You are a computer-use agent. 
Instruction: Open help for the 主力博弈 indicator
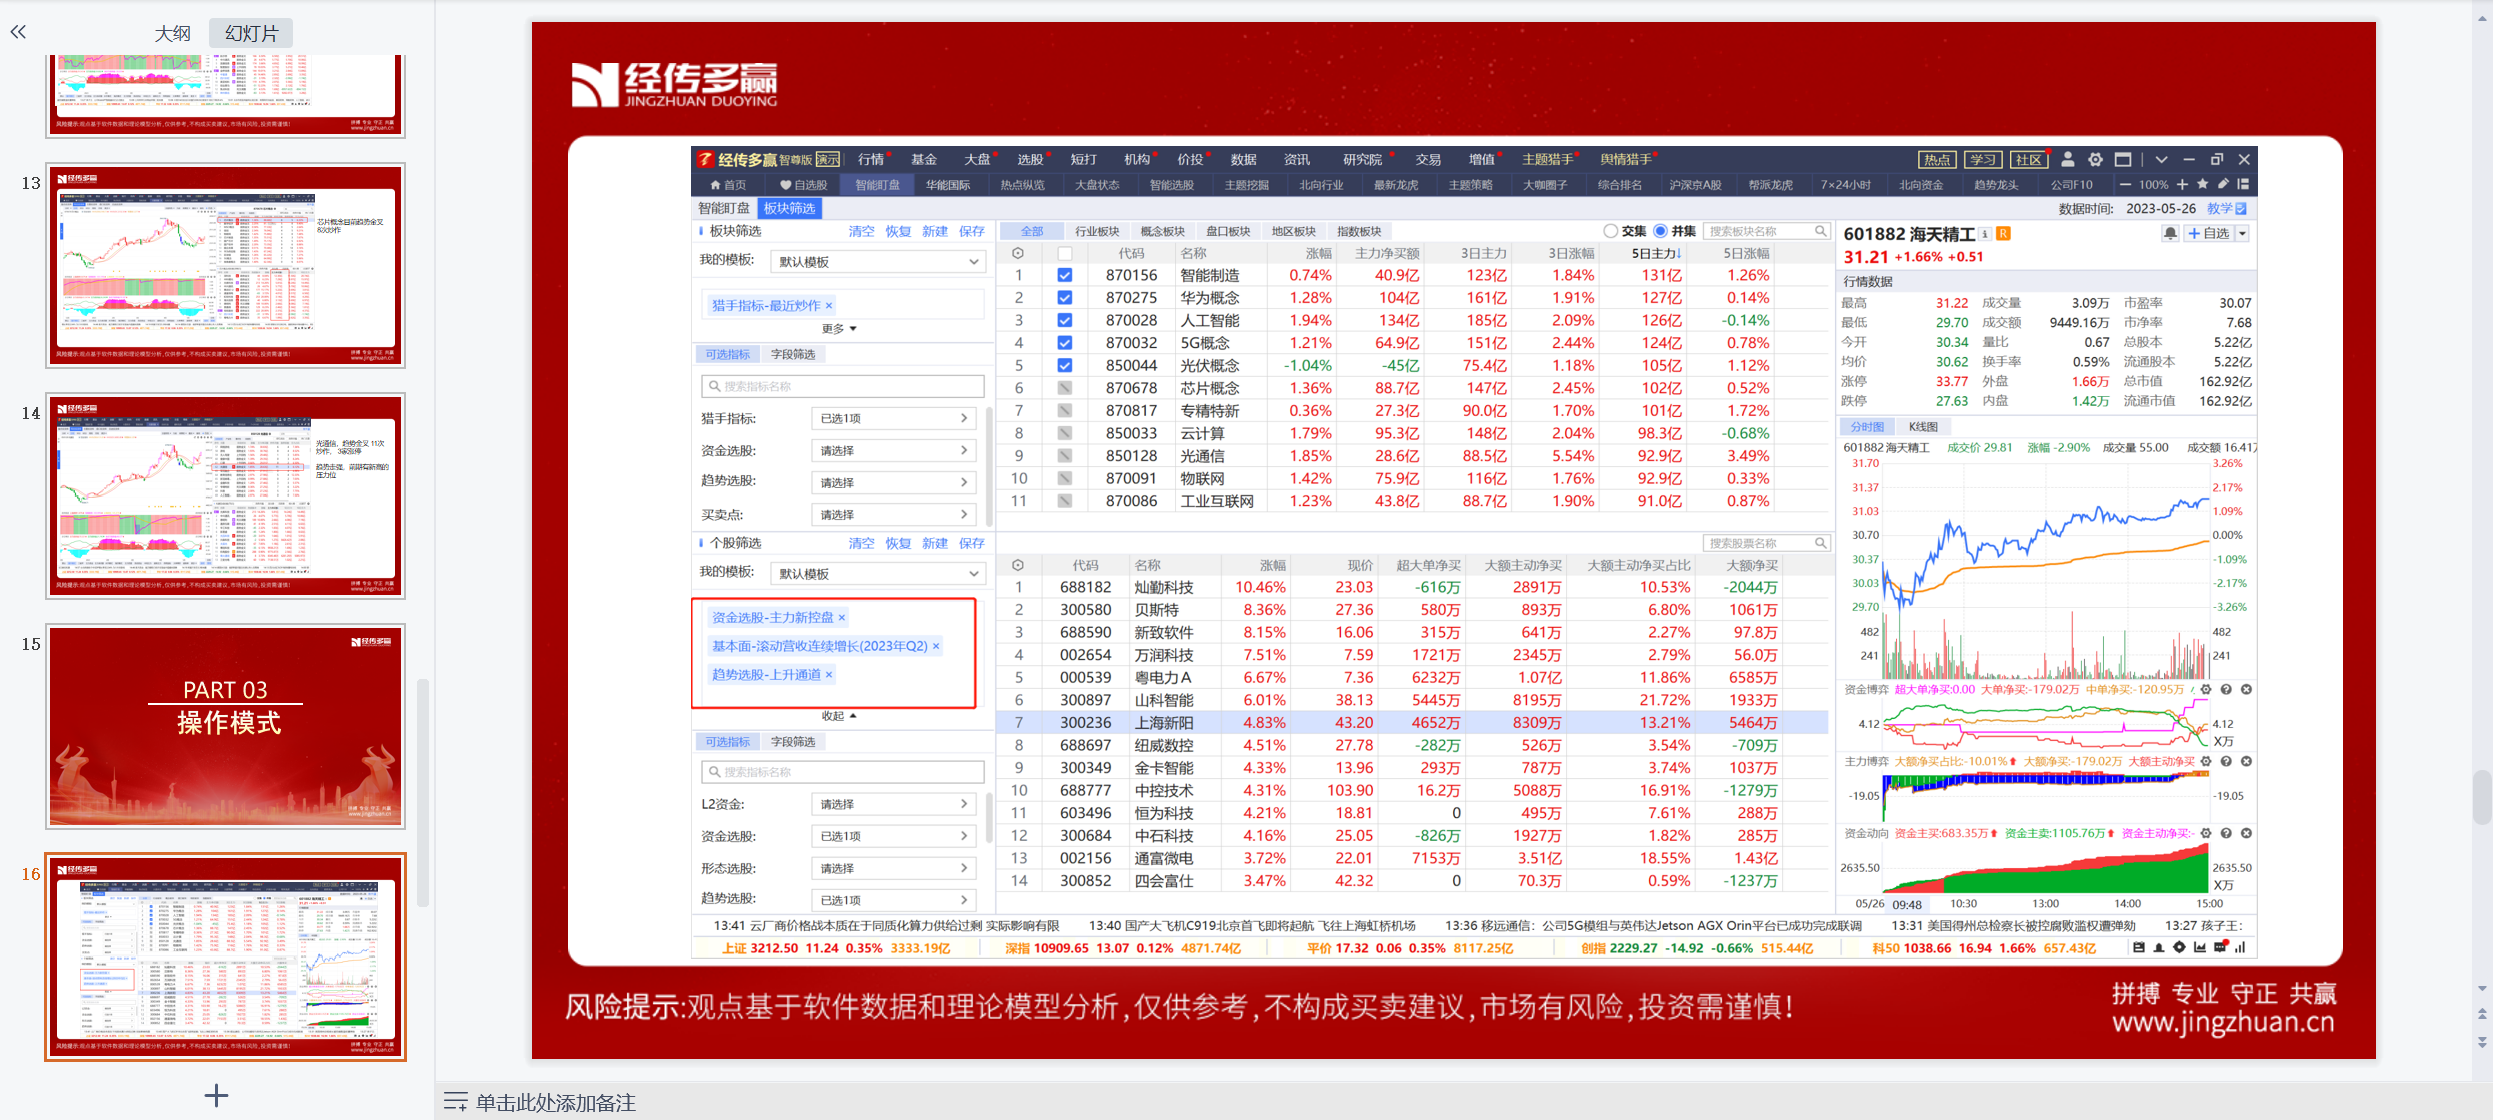tap(2226, 761)
